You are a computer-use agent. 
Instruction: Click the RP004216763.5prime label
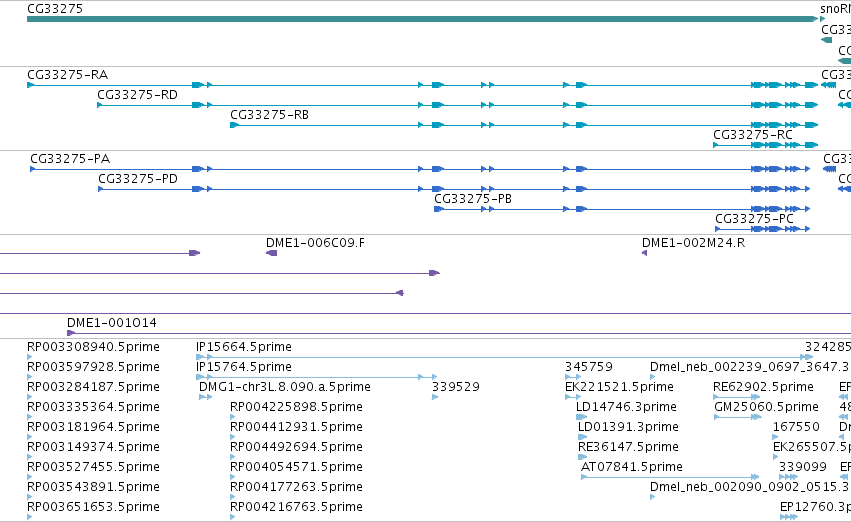point(296,507)
